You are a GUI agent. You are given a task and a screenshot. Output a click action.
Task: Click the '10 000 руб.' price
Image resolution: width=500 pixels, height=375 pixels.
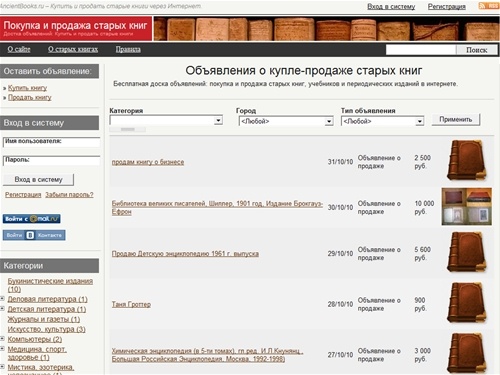click(x=424, y=207)
